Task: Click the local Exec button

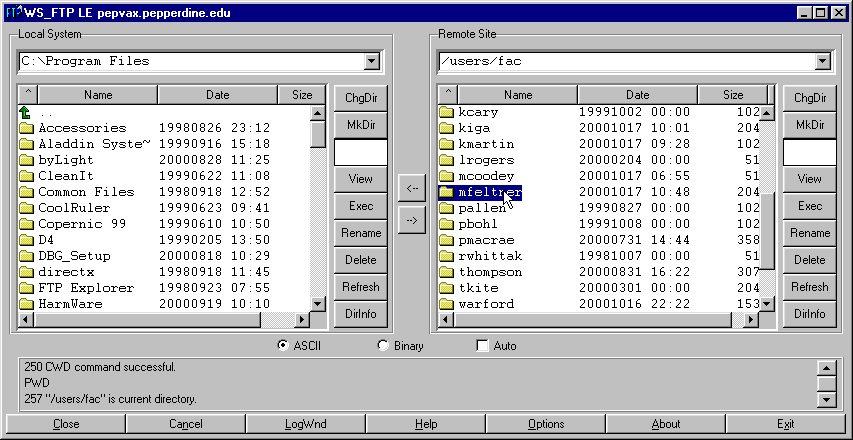Action: 361,206
